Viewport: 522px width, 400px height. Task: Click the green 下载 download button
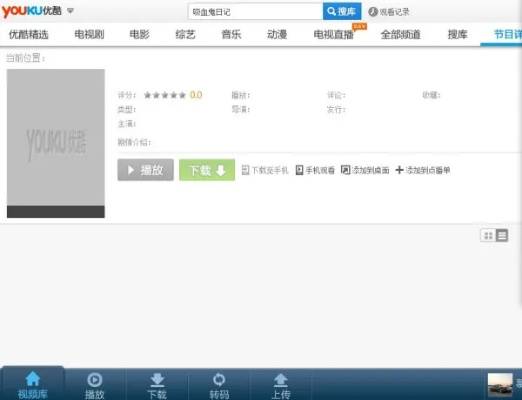(x=207, y=170)
